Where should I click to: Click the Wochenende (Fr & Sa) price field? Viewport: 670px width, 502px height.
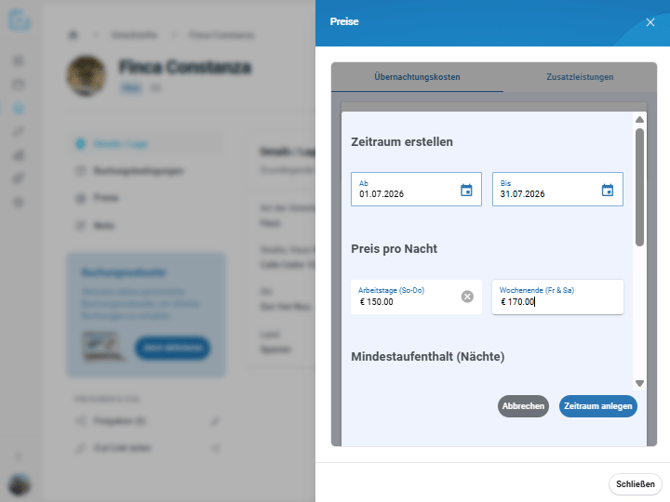pos(557,297)
